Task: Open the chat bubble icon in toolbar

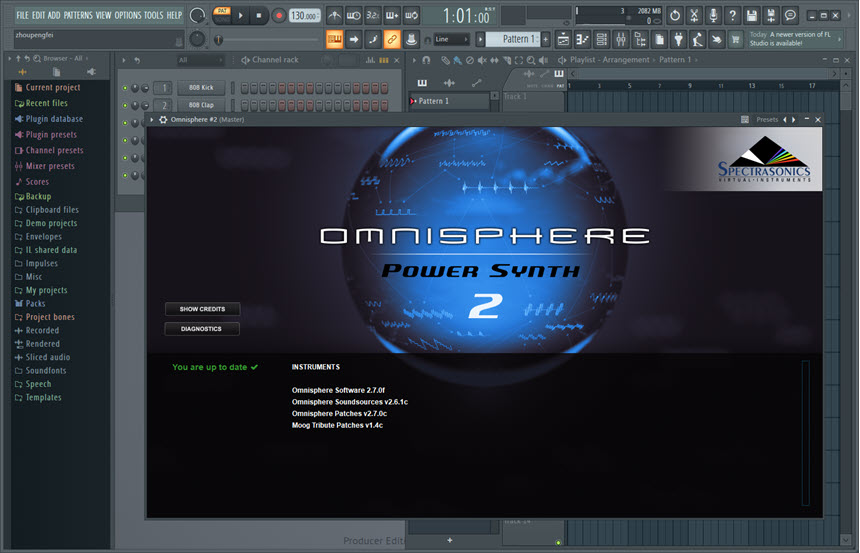Action: [x=790, y=15]
